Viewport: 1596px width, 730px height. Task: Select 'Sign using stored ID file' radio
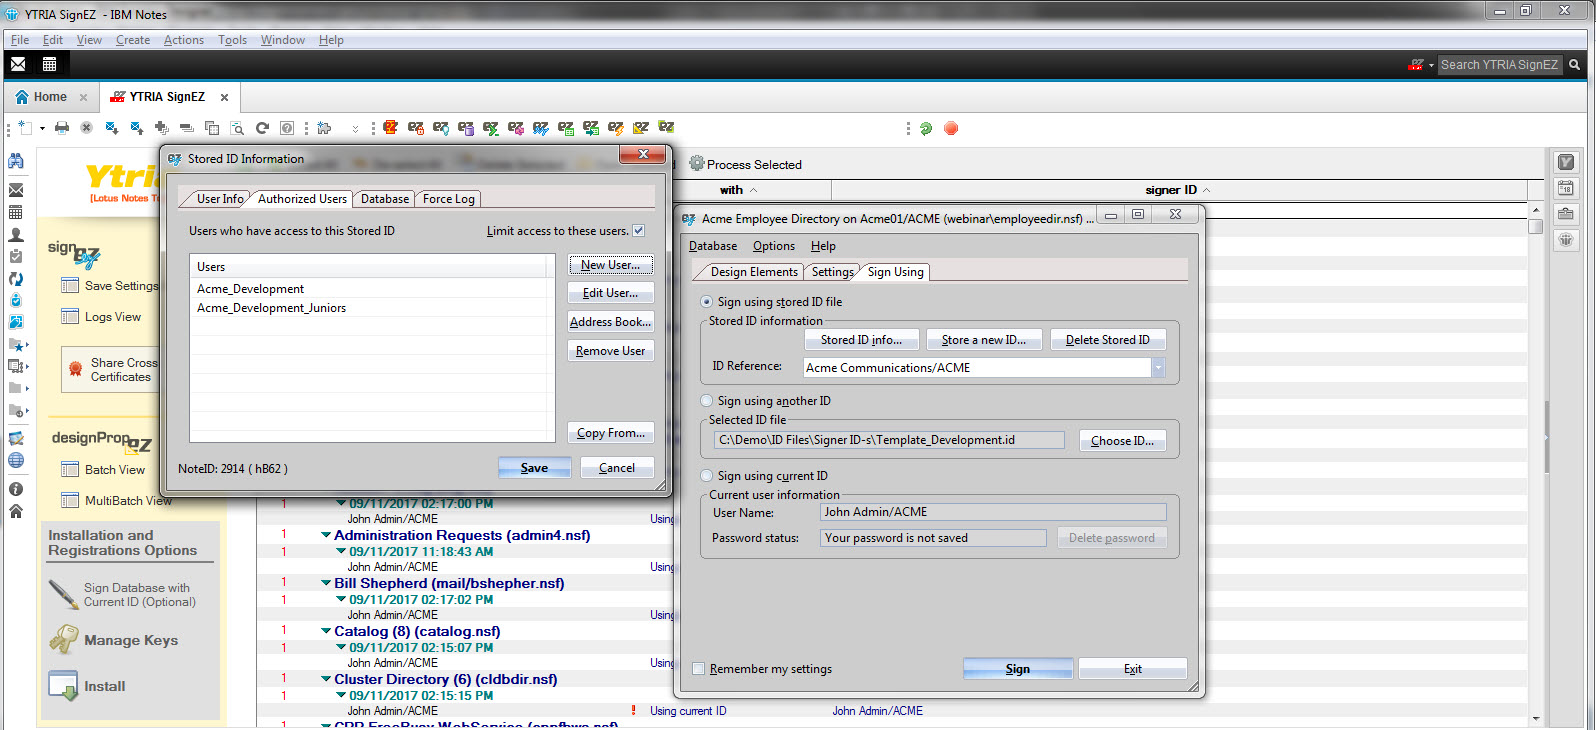tap(707, 302)
